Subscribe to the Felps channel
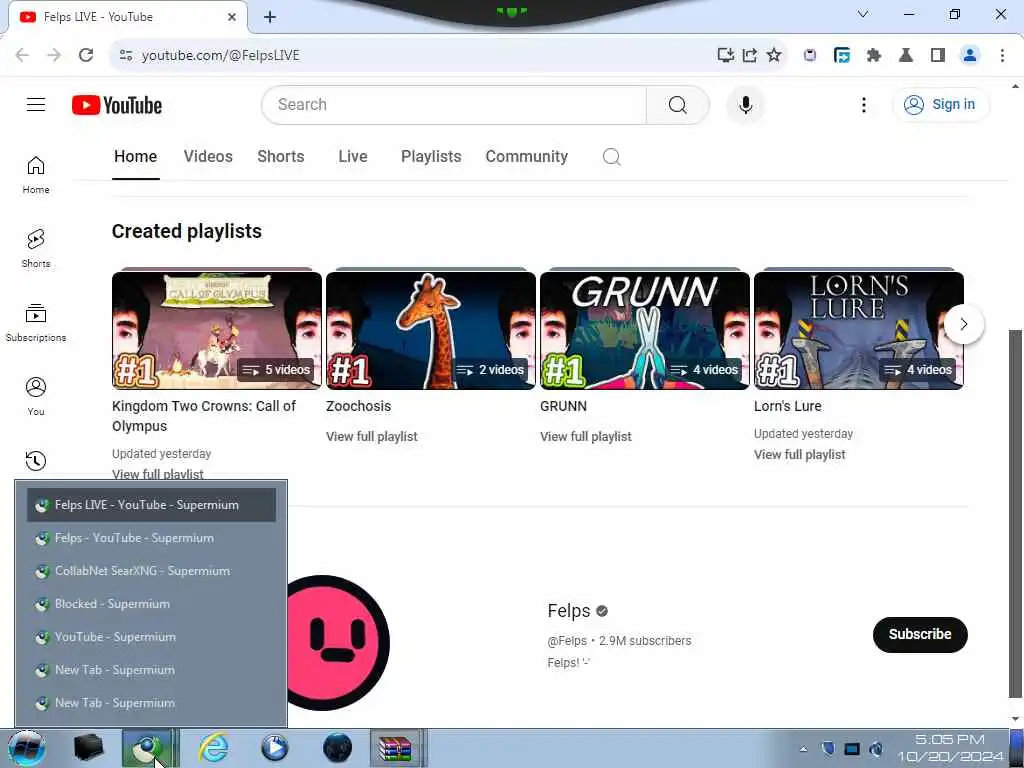The width and height of the screenshot is (1024, 768). coord(920,634)
